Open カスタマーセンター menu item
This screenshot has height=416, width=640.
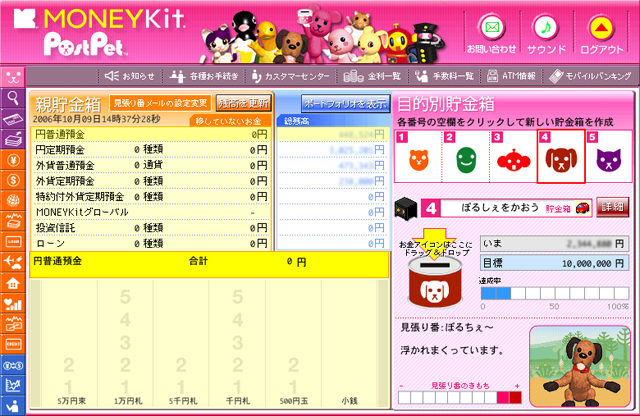290,76
